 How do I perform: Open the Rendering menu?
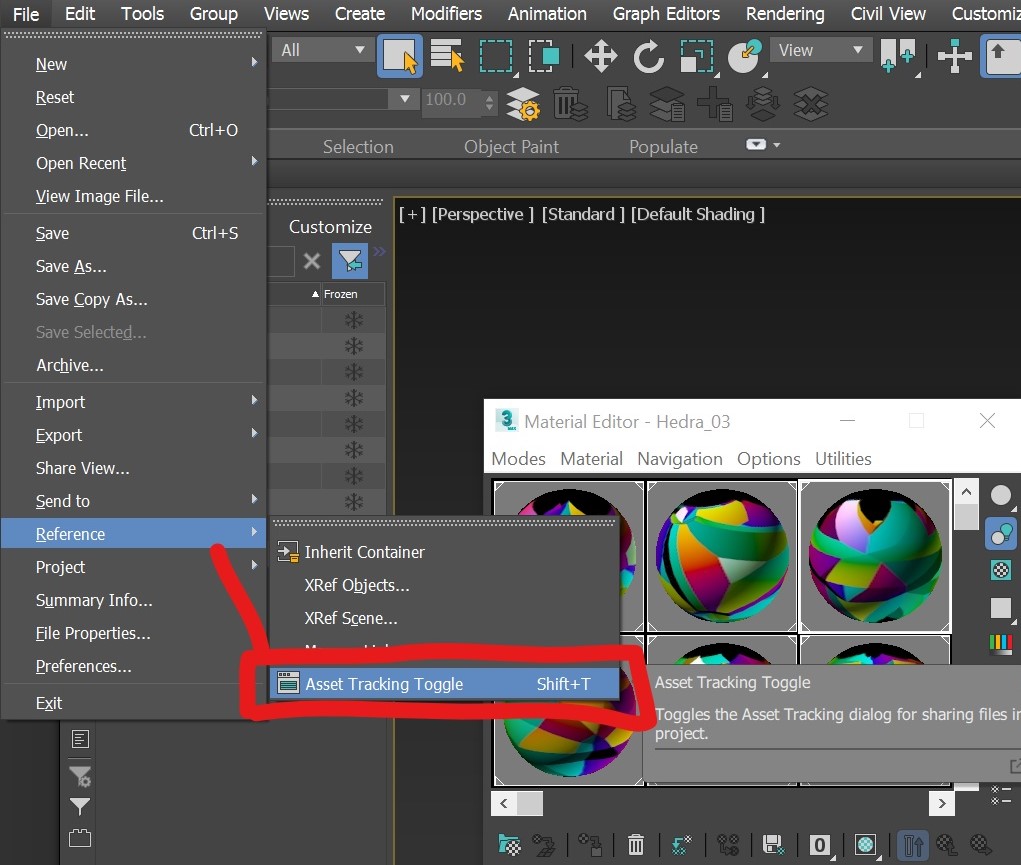coord(784,14)
